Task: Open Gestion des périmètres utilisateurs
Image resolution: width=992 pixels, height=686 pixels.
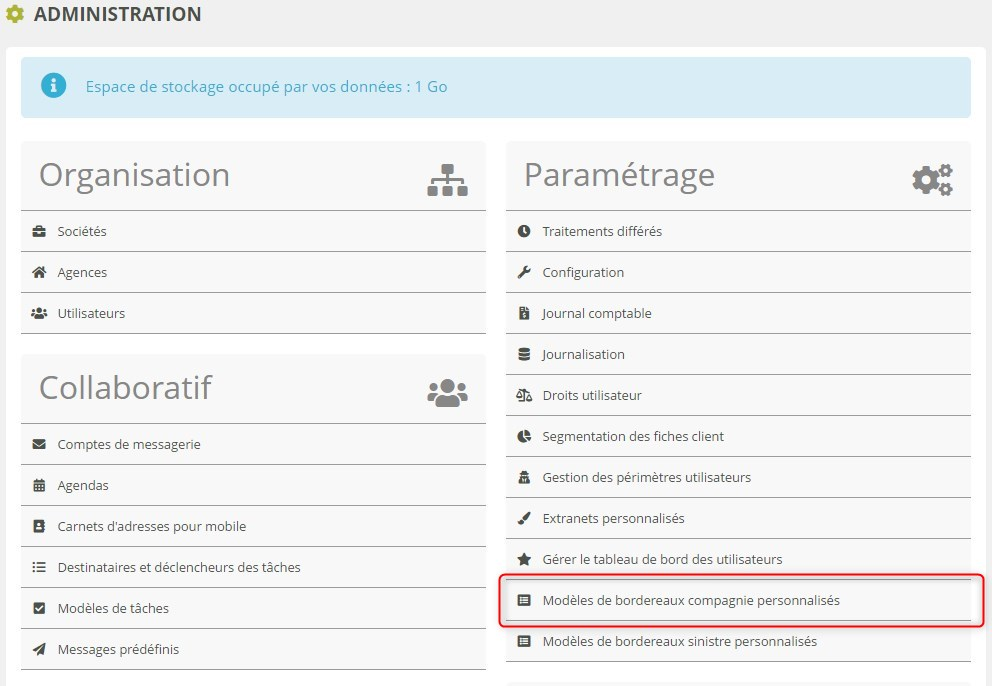Action: [646, 477]
